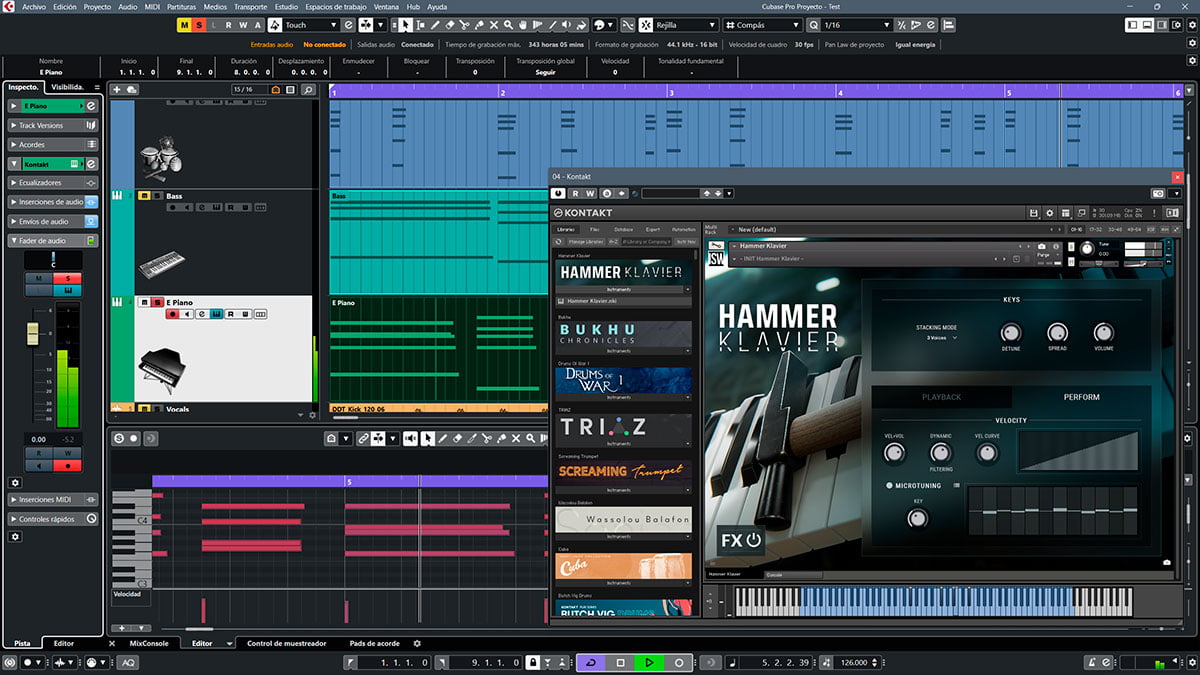Click the Play button in transport bar
This screenshot has width=1200, height=675.
coord(649,662)
